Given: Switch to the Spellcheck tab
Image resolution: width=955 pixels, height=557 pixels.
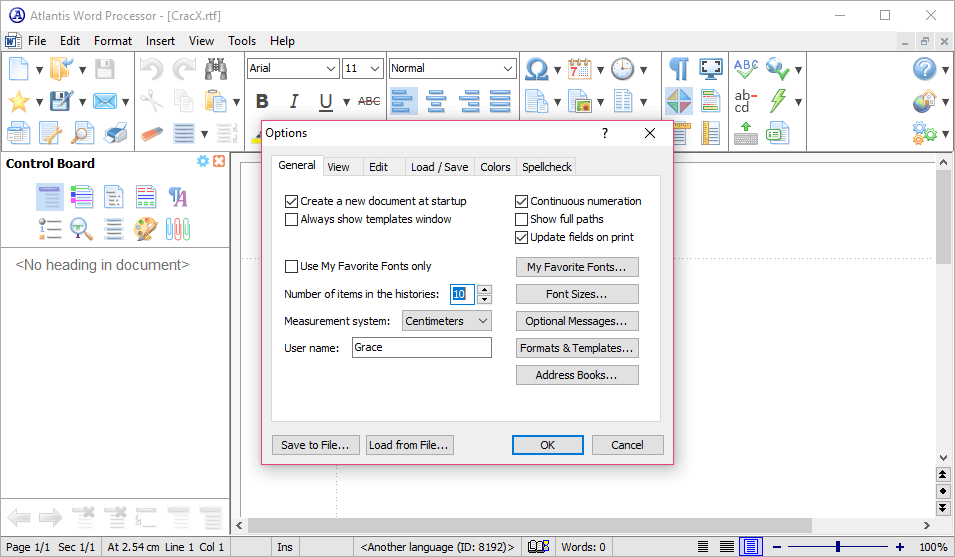Looking at the screenshot, I should [546, 167].
